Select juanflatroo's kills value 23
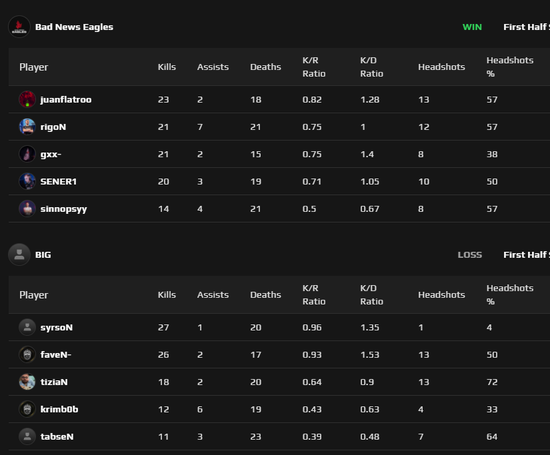This screenshot has width=550, height=455. point(163,100)
